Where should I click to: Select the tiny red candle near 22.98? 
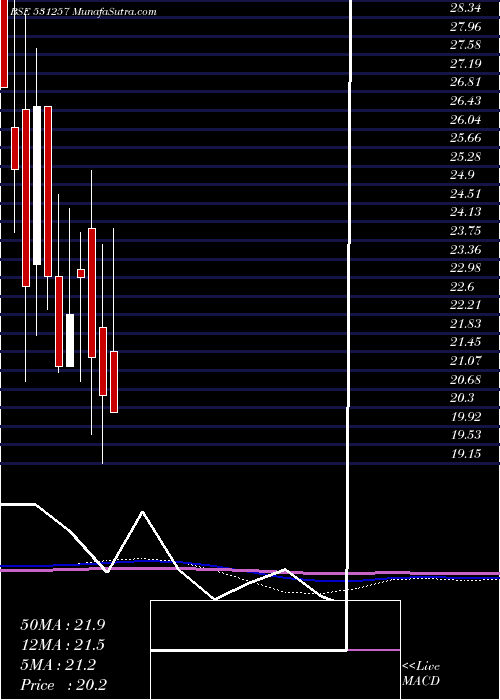coord(81,273)
